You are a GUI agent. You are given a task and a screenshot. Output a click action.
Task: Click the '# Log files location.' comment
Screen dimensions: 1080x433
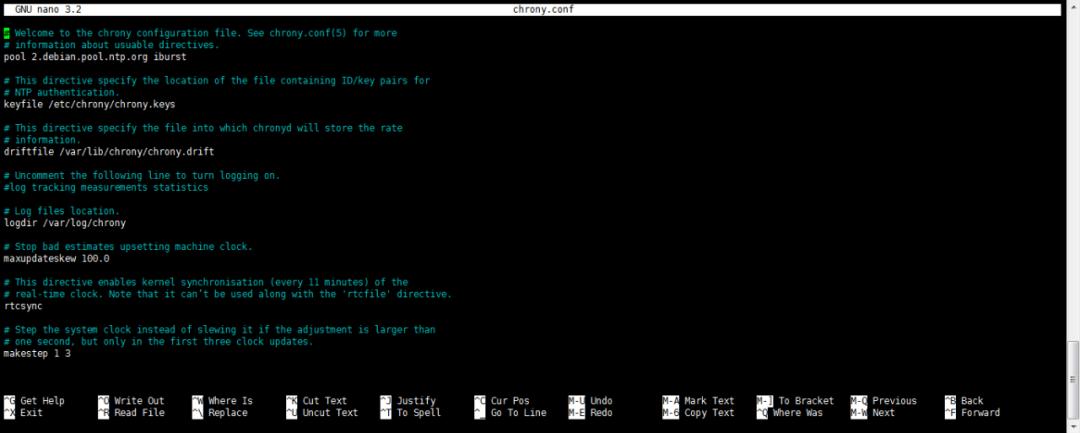61,211
